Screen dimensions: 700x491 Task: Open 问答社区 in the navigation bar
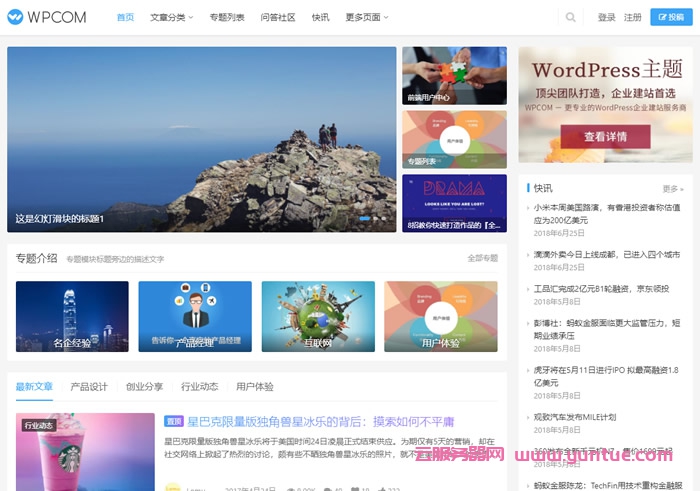tap(278, 17)
